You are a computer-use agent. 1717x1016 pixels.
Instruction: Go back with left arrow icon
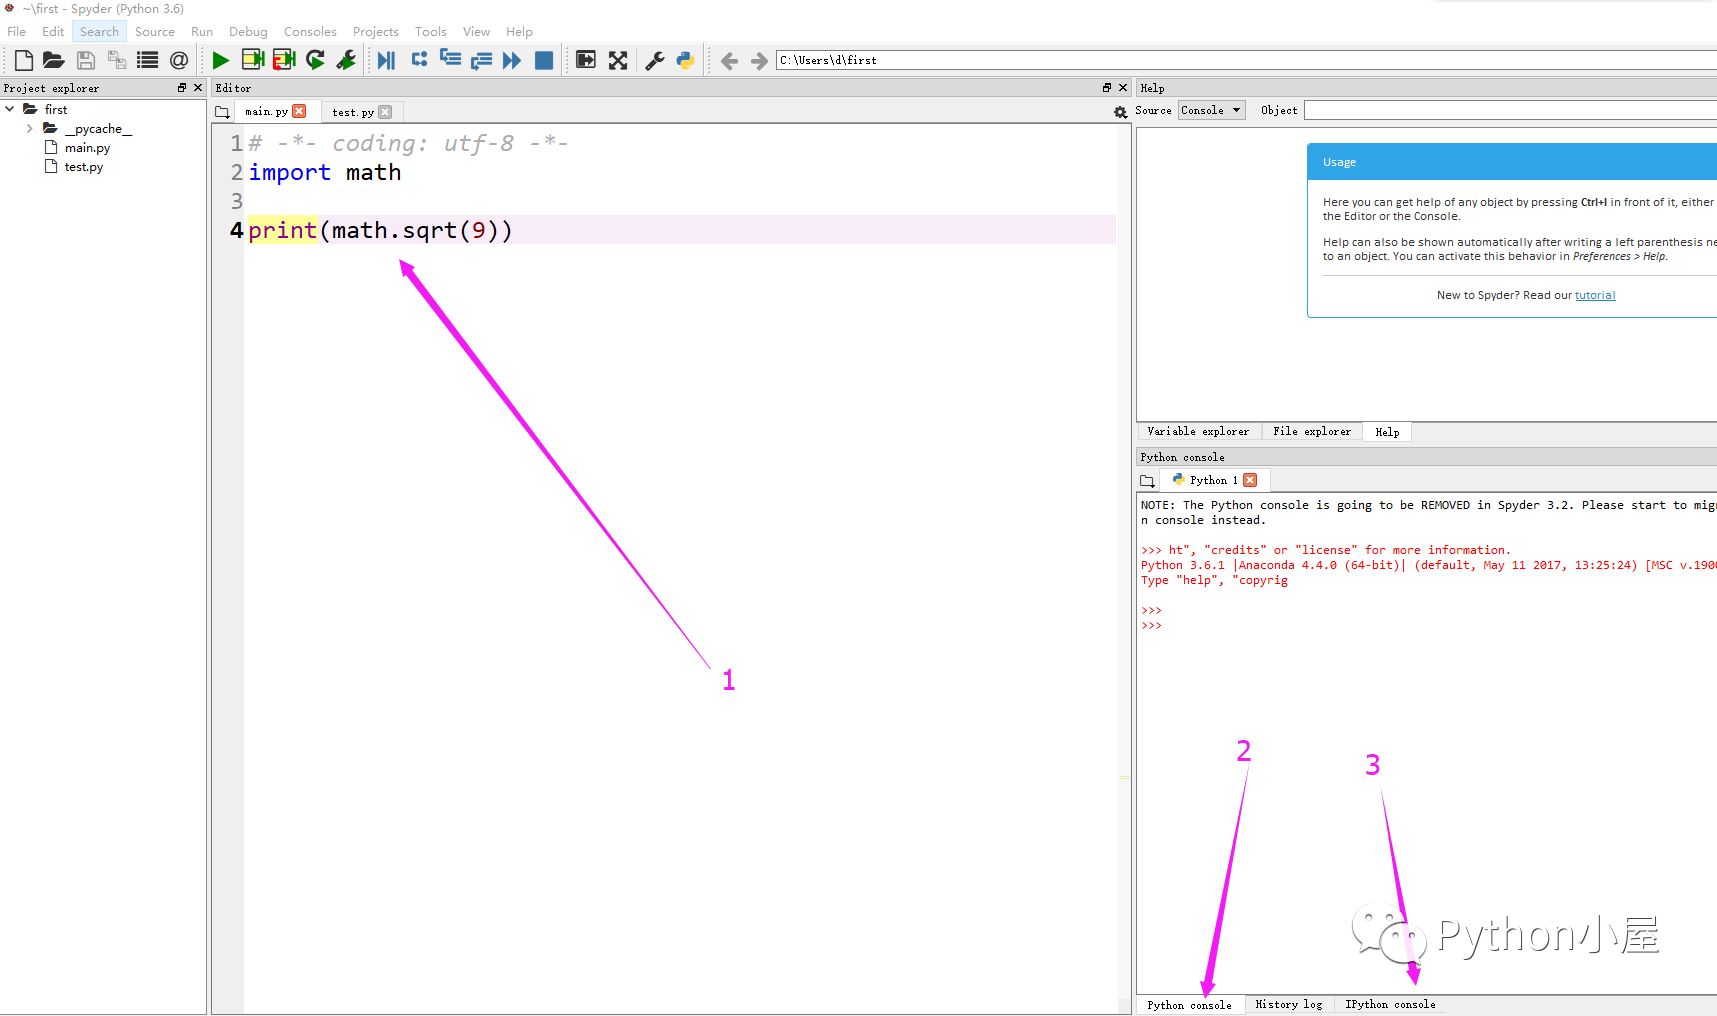[x=729, y=61]
